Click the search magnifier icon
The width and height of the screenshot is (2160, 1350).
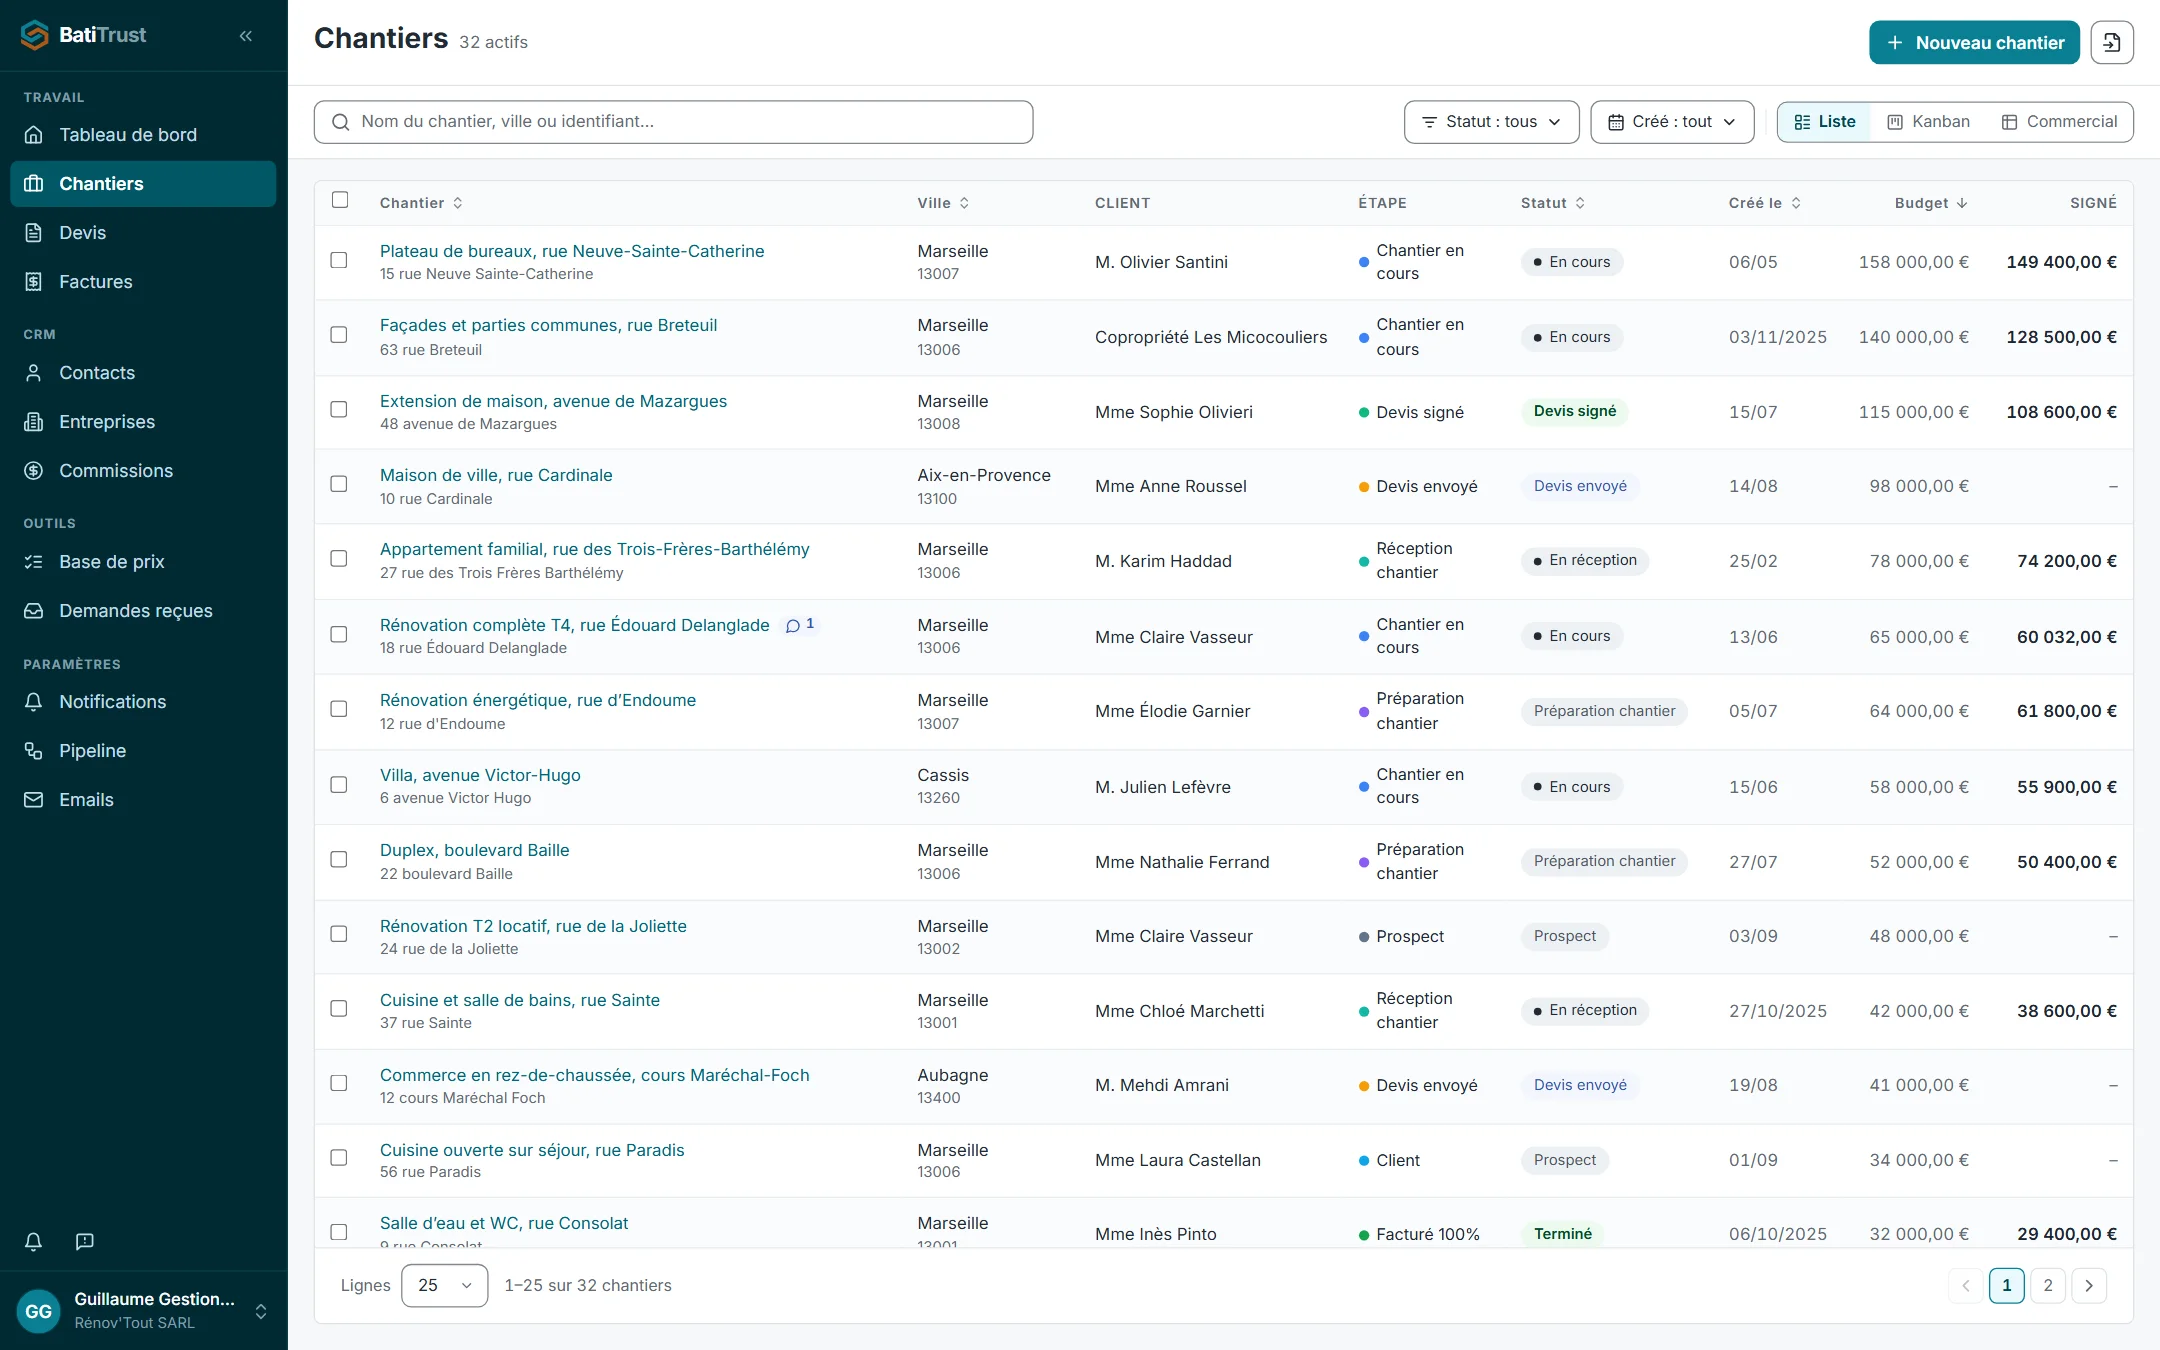340,122
